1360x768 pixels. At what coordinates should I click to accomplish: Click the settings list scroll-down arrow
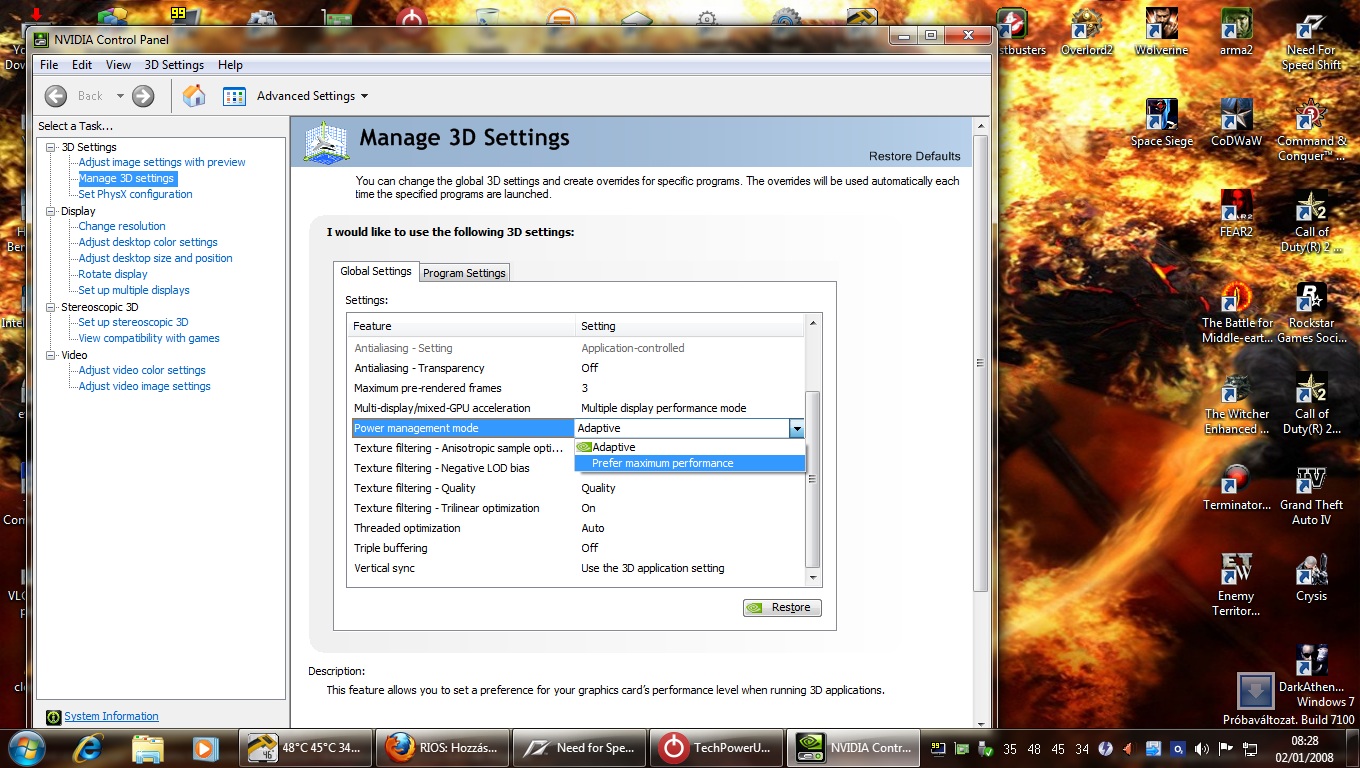pos(813,578)
